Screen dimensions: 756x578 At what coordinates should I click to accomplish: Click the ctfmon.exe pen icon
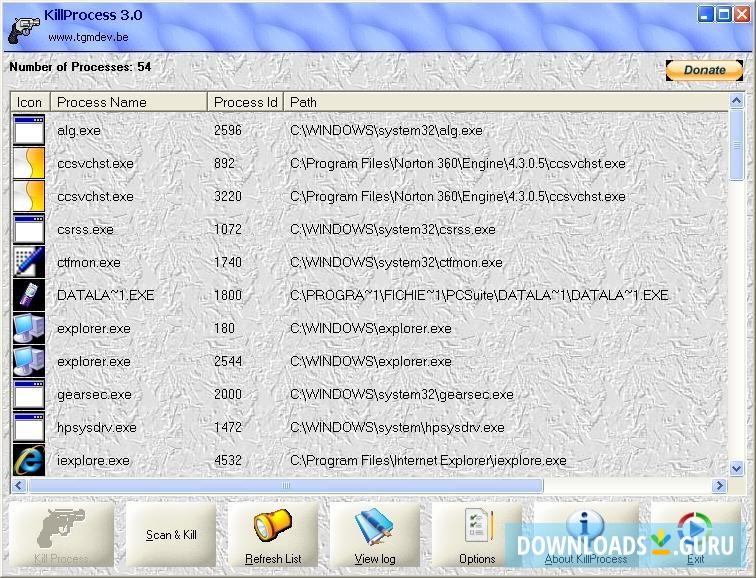[x=29, y=262]
